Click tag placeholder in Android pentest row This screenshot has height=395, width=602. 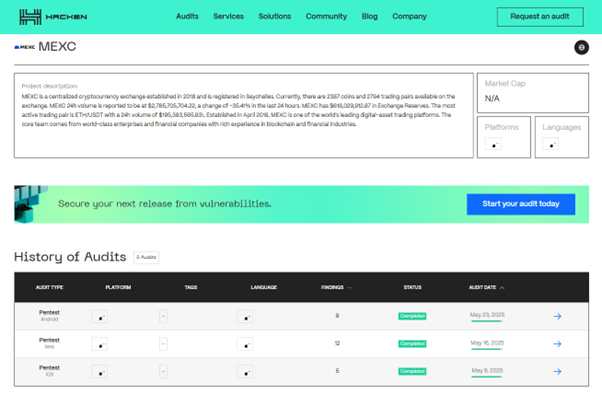(x=163, y=317)
